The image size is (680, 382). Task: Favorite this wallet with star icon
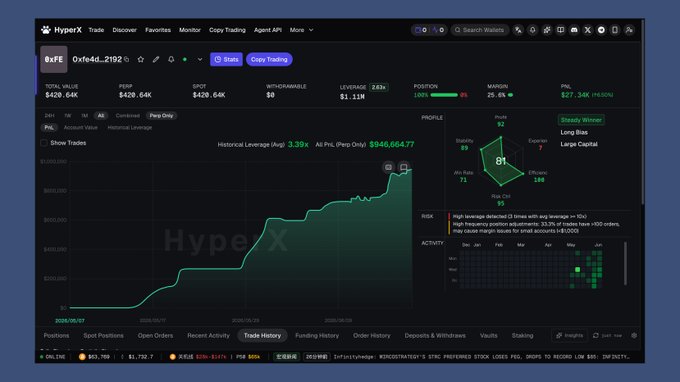click(x=141, y=59)
